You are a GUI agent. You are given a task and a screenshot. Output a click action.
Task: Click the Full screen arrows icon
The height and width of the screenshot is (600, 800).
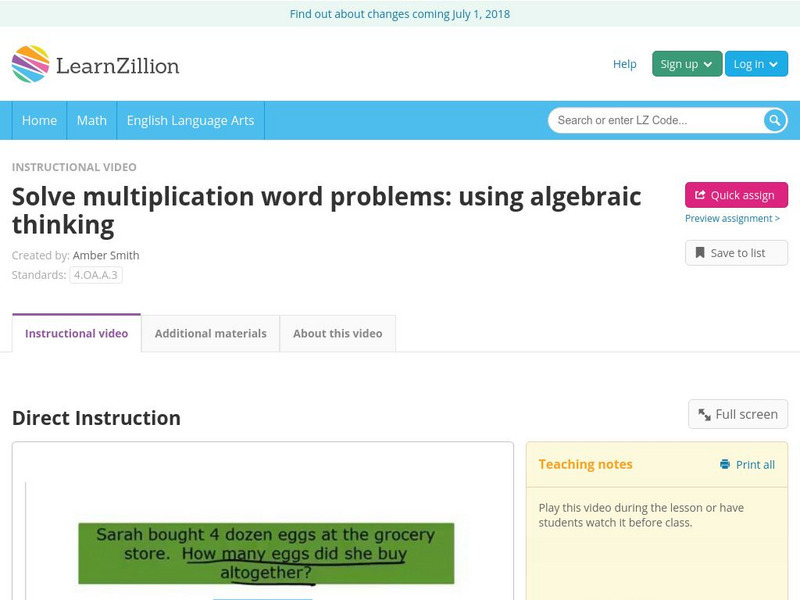(x=704, y=413)
